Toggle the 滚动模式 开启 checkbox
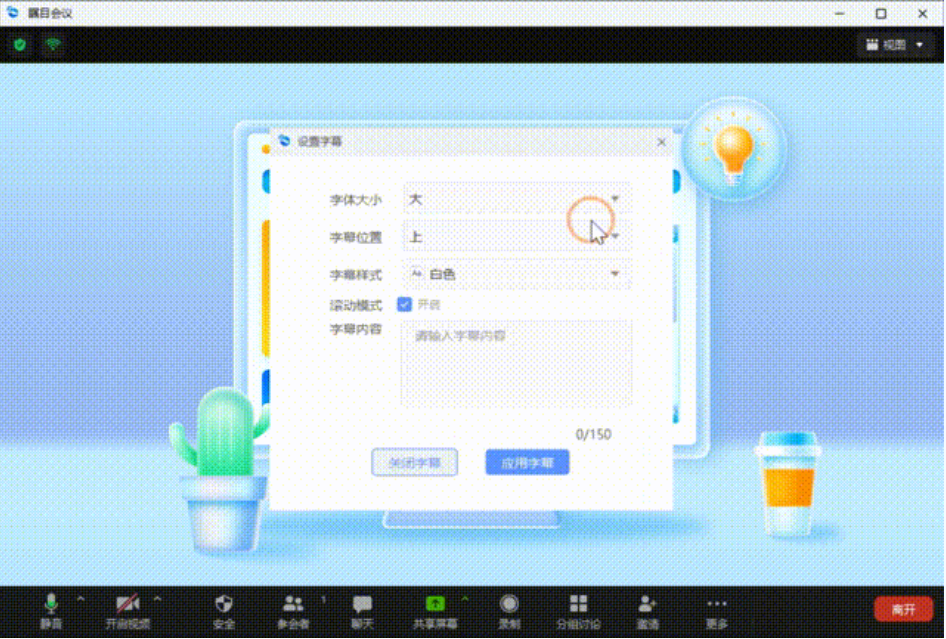Viewport: 946px width, 639px height. [x=405, y=304]
